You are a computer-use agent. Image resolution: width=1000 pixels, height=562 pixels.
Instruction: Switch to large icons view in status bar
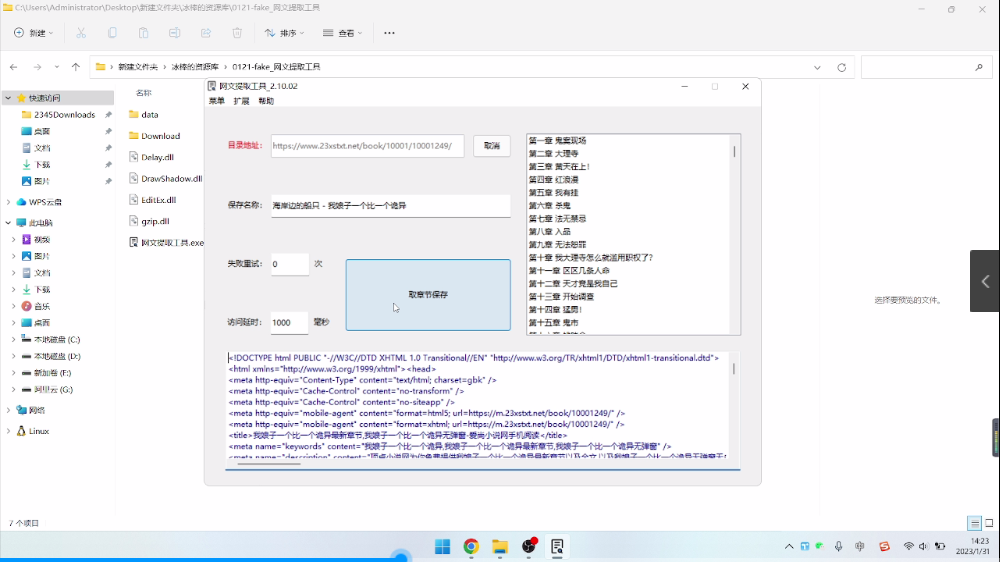pos(988,523)
